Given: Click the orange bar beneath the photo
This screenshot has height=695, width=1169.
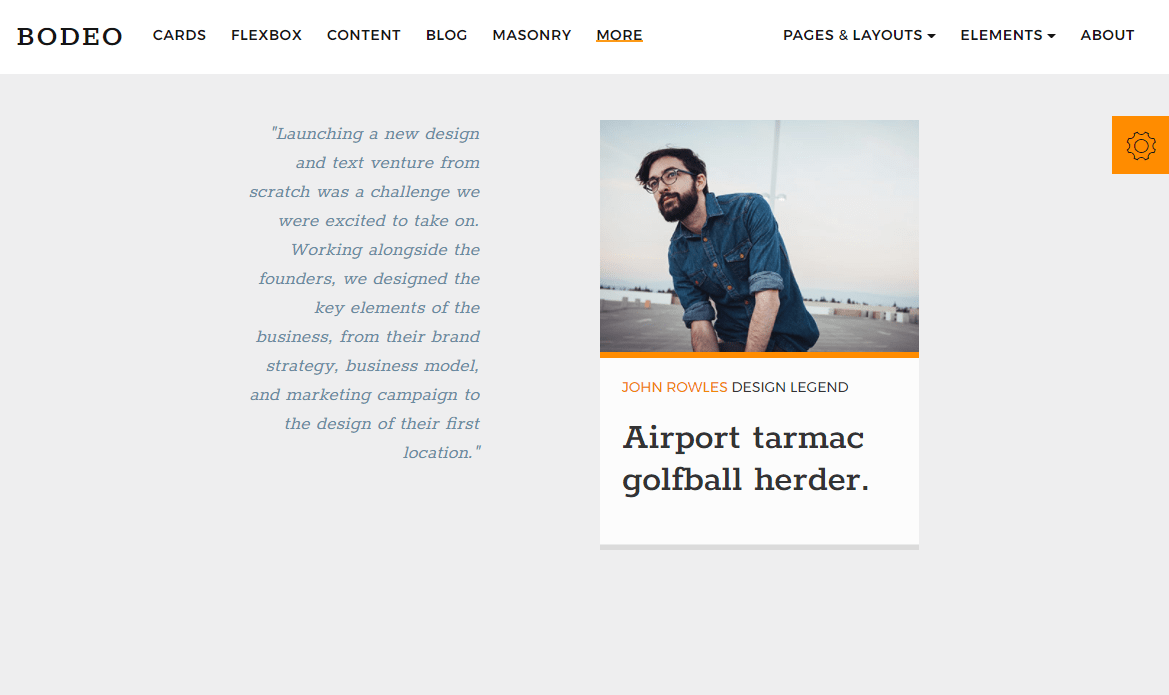Looking at the screenshot, I should pyautogui.click(x=759, y=355).
